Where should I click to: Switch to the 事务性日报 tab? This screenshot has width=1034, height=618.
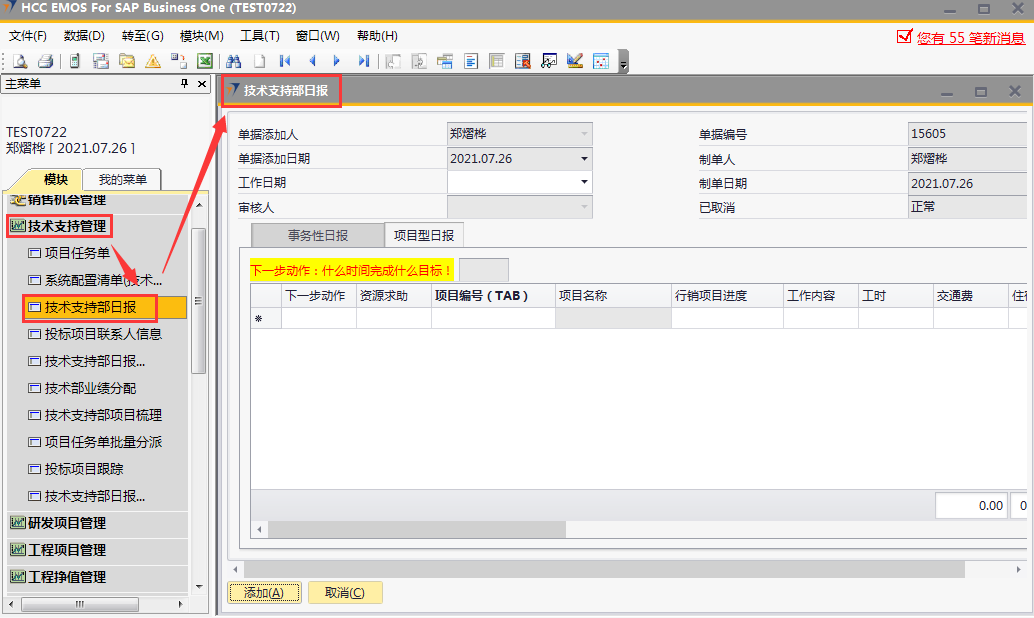[x=318, y=235]
